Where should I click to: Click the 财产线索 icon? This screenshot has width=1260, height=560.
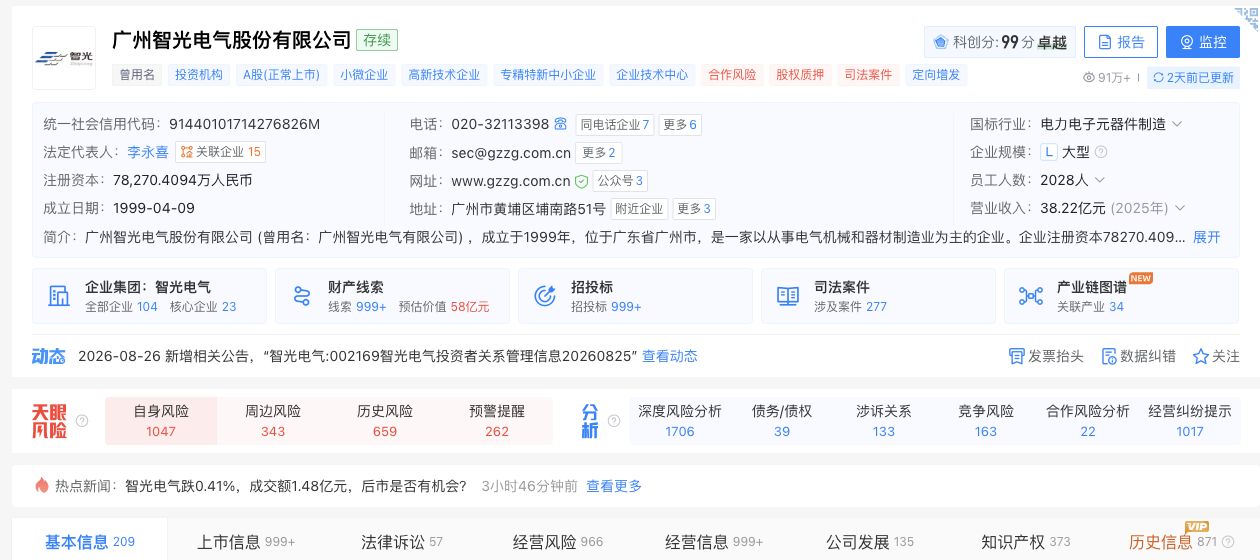[302, 296]
